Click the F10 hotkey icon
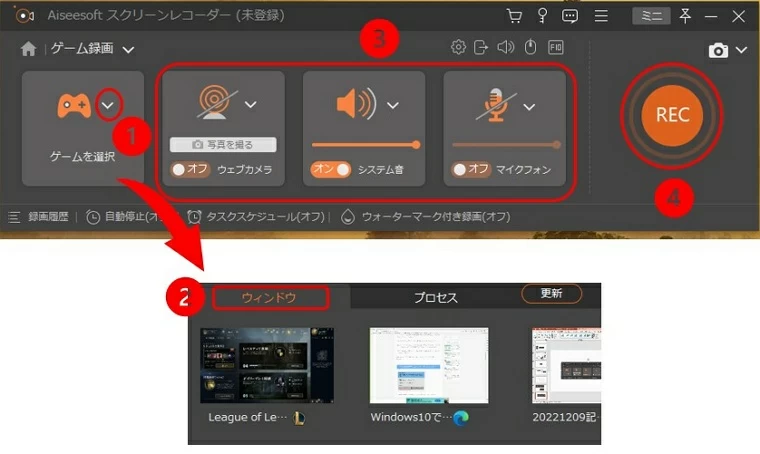 pos(555,47)
